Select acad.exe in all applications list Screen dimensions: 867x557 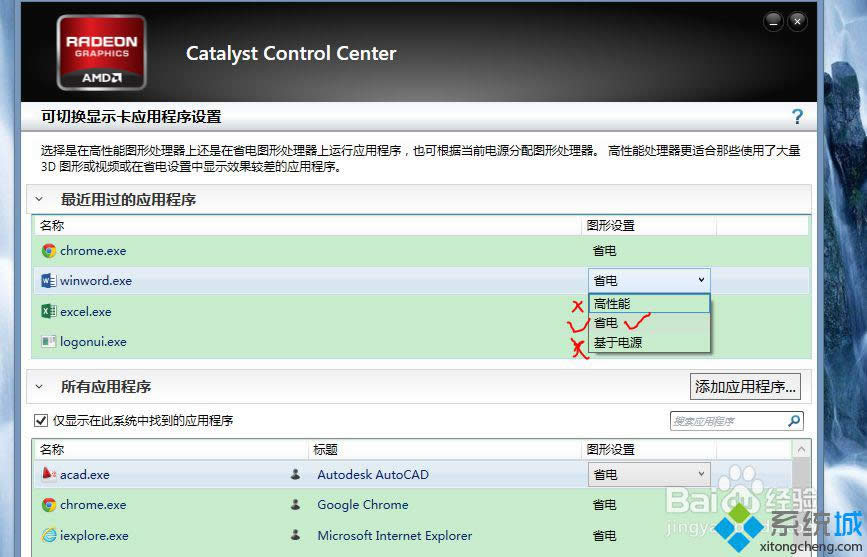click(x=85, y=475)
